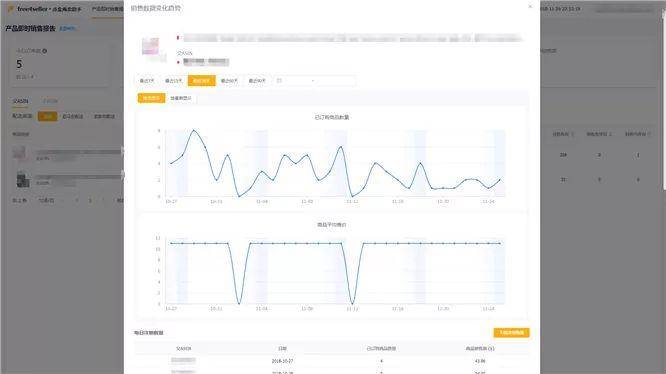Switch to the orange curve display tab

pos(151,98)
